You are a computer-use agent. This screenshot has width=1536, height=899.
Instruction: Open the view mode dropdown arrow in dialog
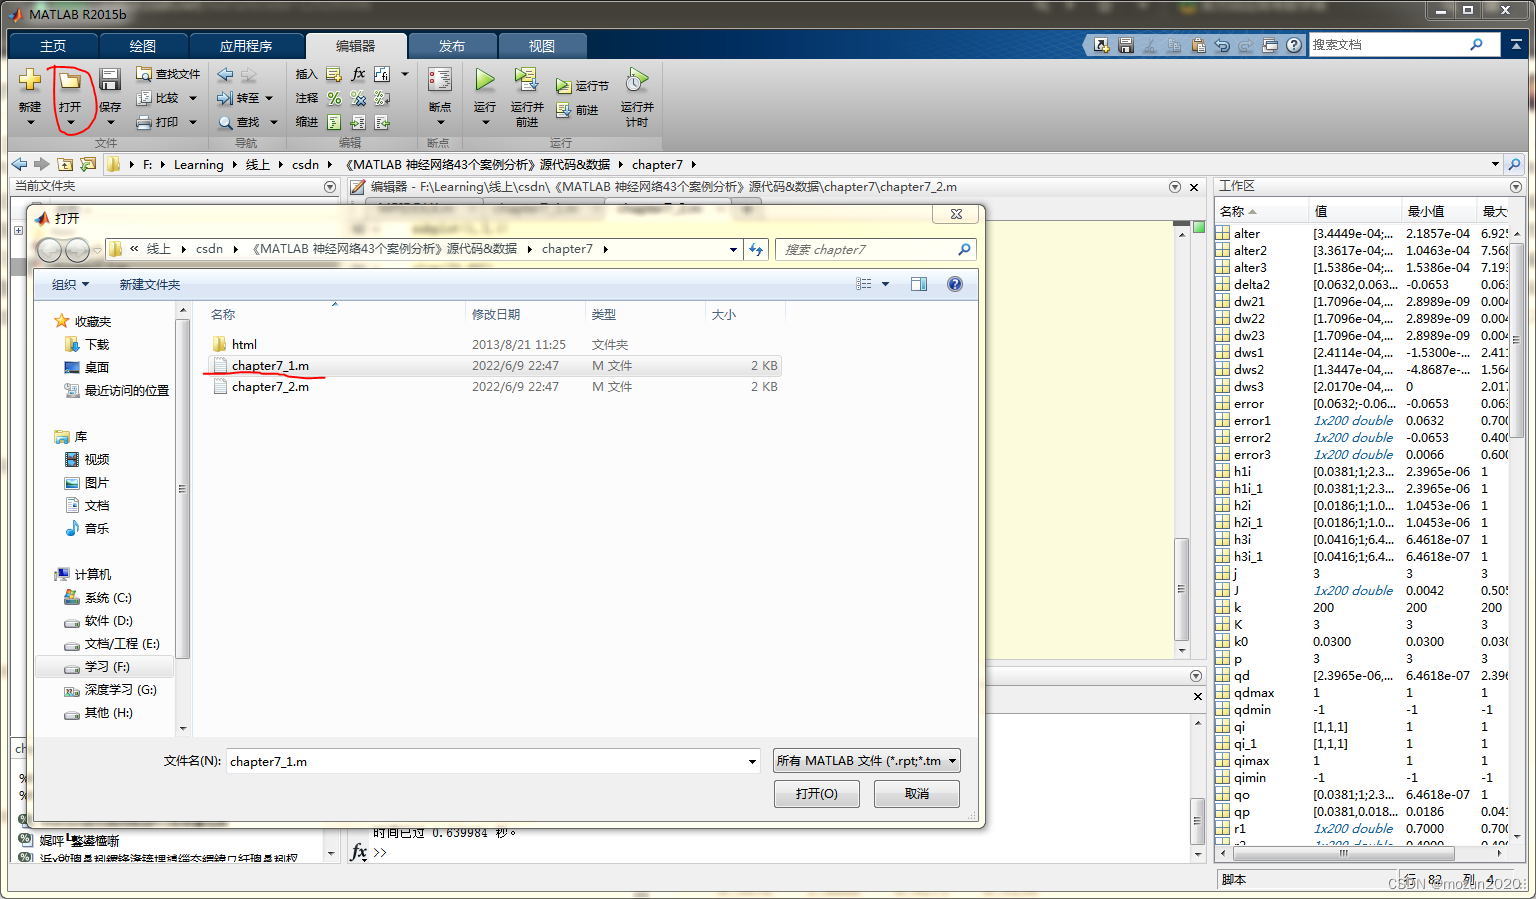tap(885, 284)
